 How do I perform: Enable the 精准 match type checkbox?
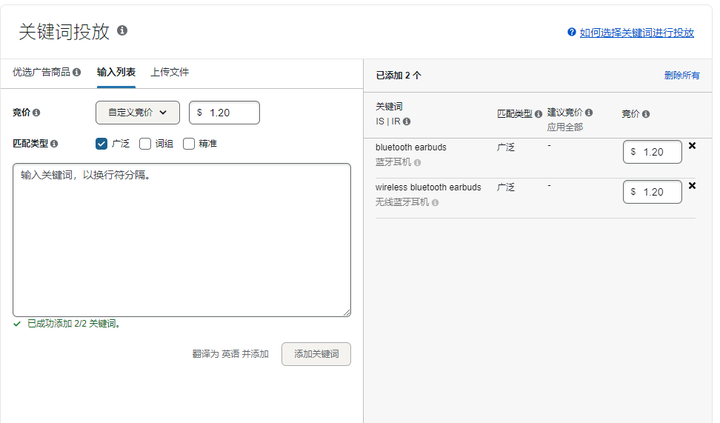190,144
